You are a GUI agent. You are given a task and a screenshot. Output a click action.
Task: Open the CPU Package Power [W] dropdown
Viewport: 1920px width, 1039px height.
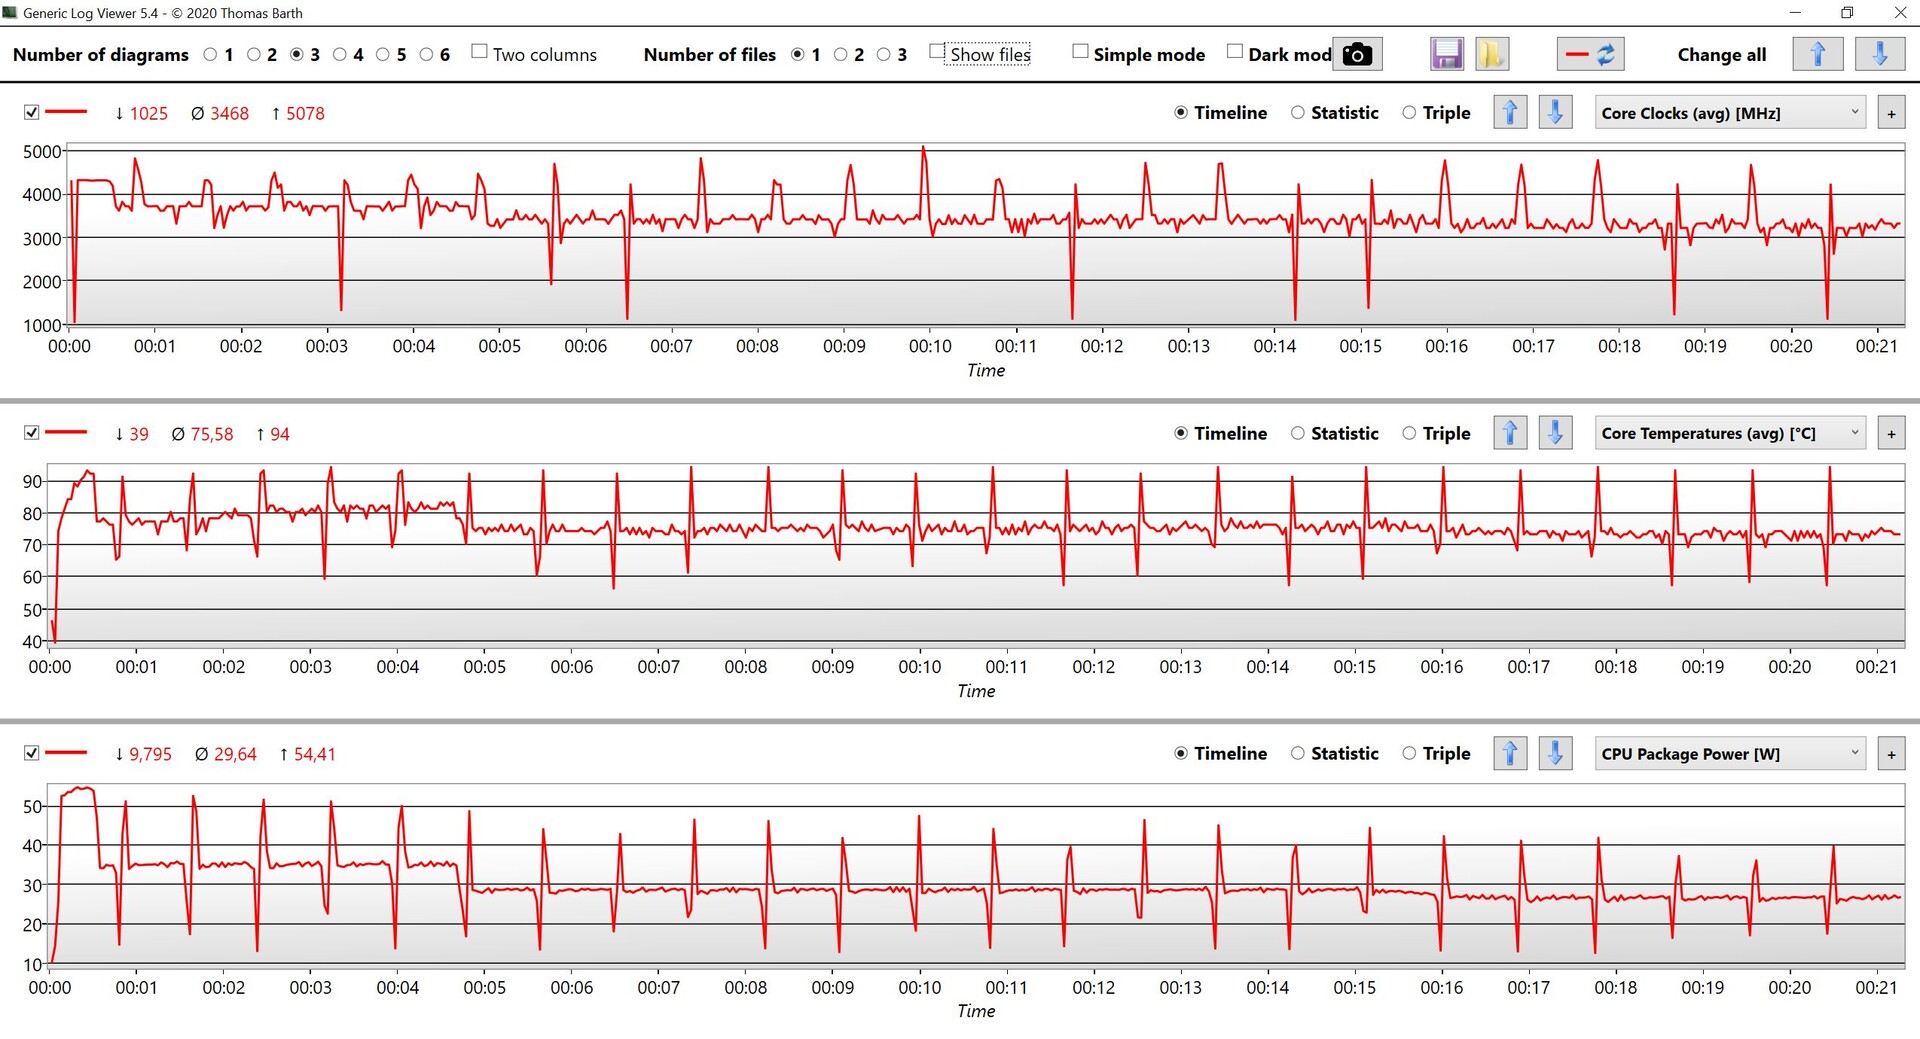pyautogui.click(x=1729, y=753)
